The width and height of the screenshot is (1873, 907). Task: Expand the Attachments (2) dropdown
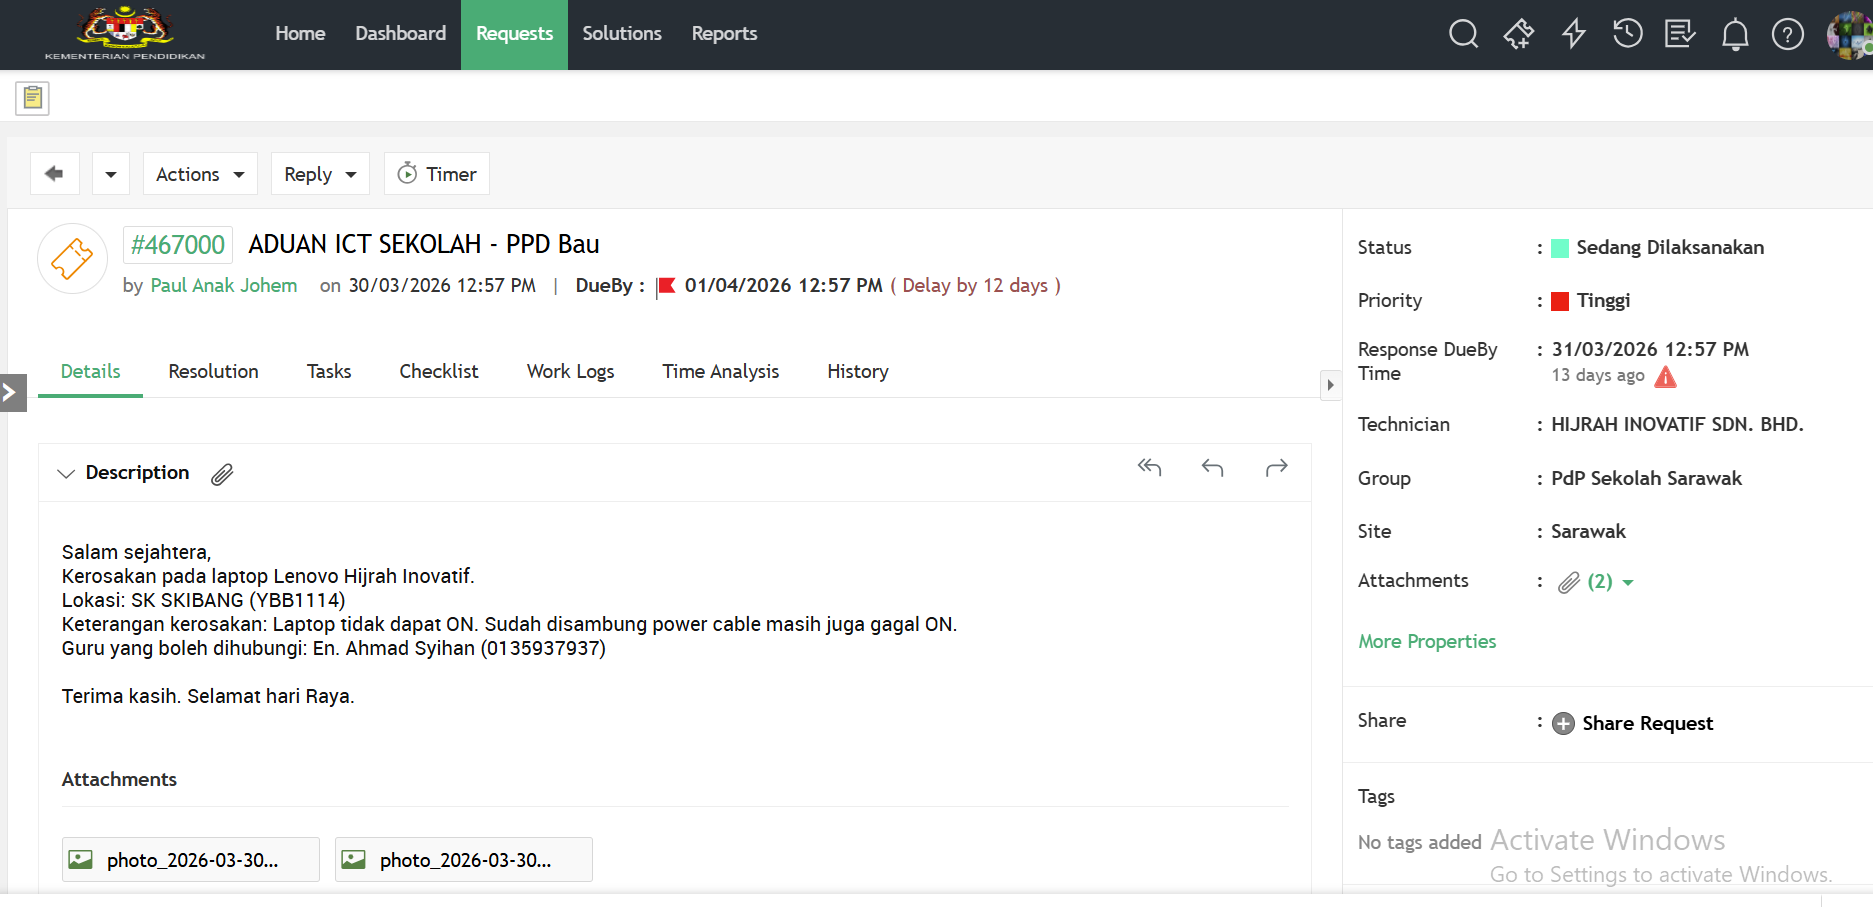[1627, 582]
